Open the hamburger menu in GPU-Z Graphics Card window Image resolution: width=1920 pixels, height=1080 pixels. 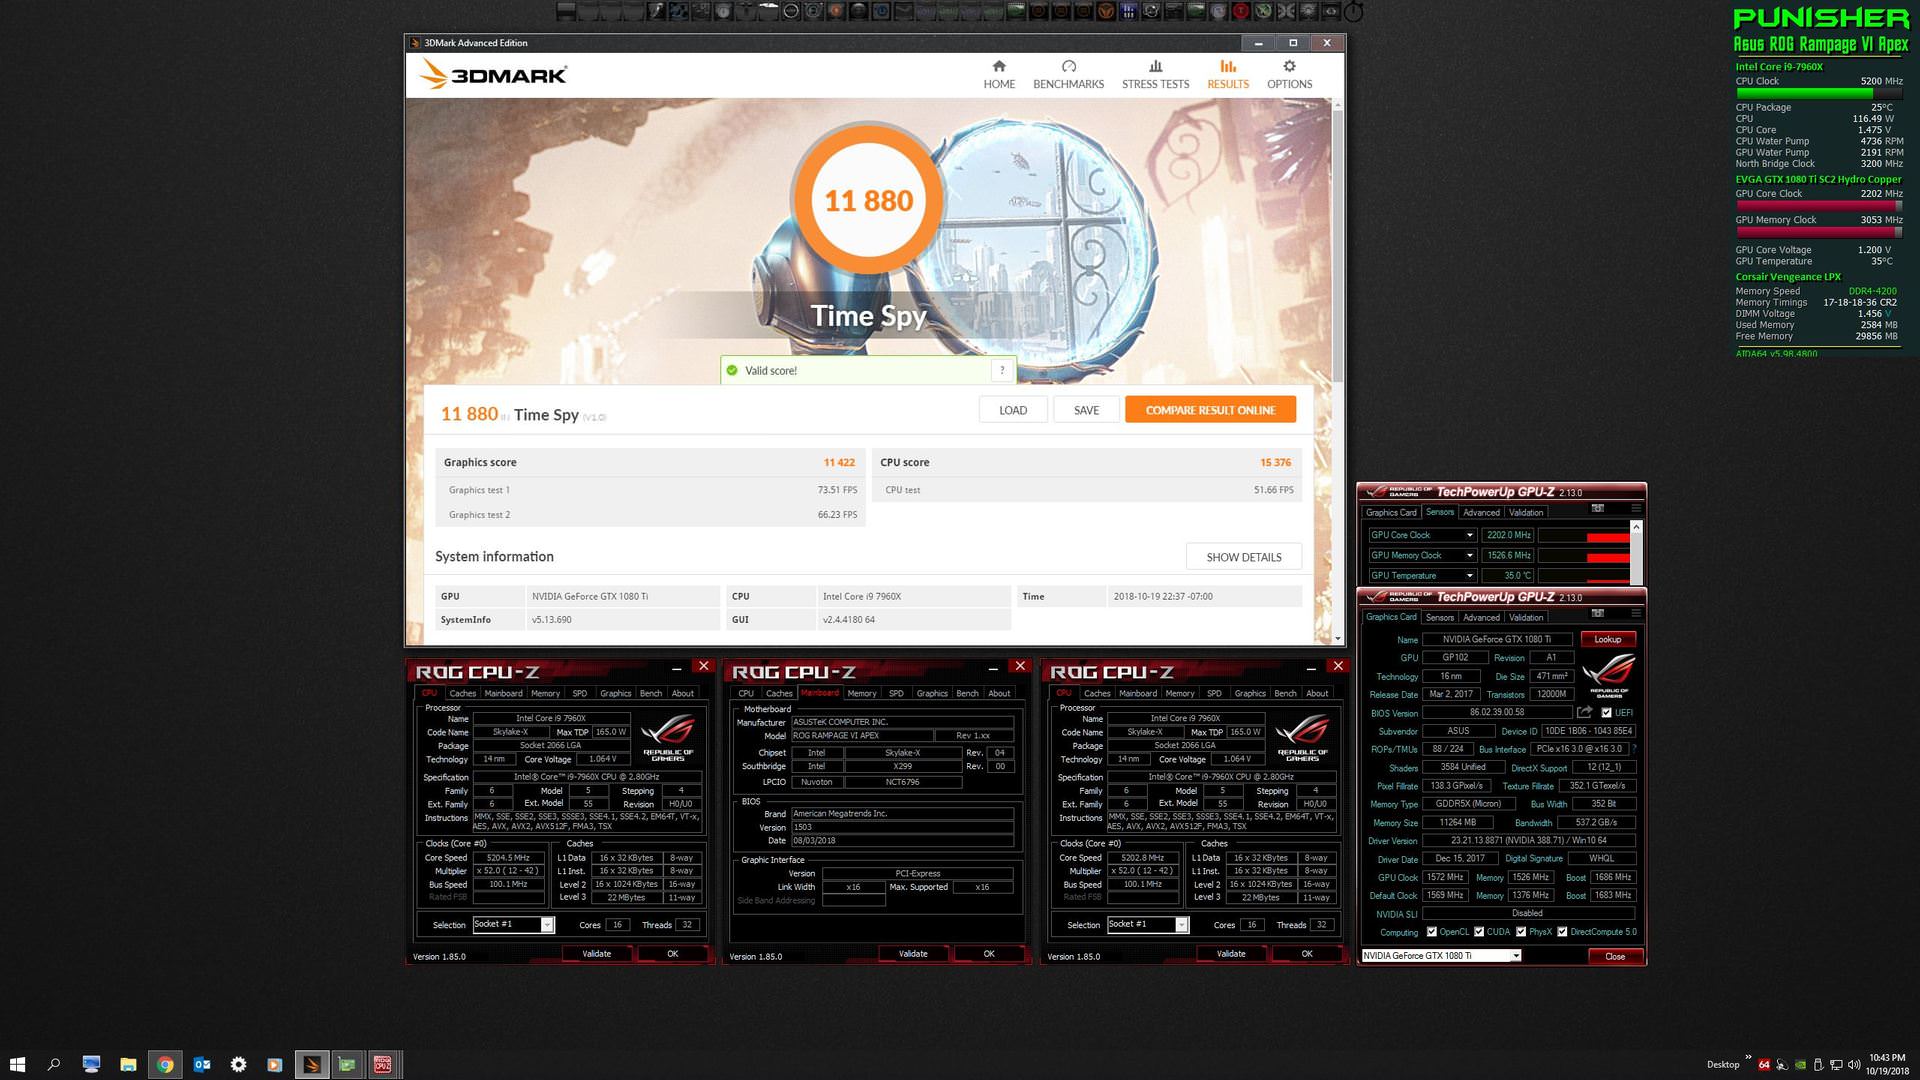pos(1636,613)
